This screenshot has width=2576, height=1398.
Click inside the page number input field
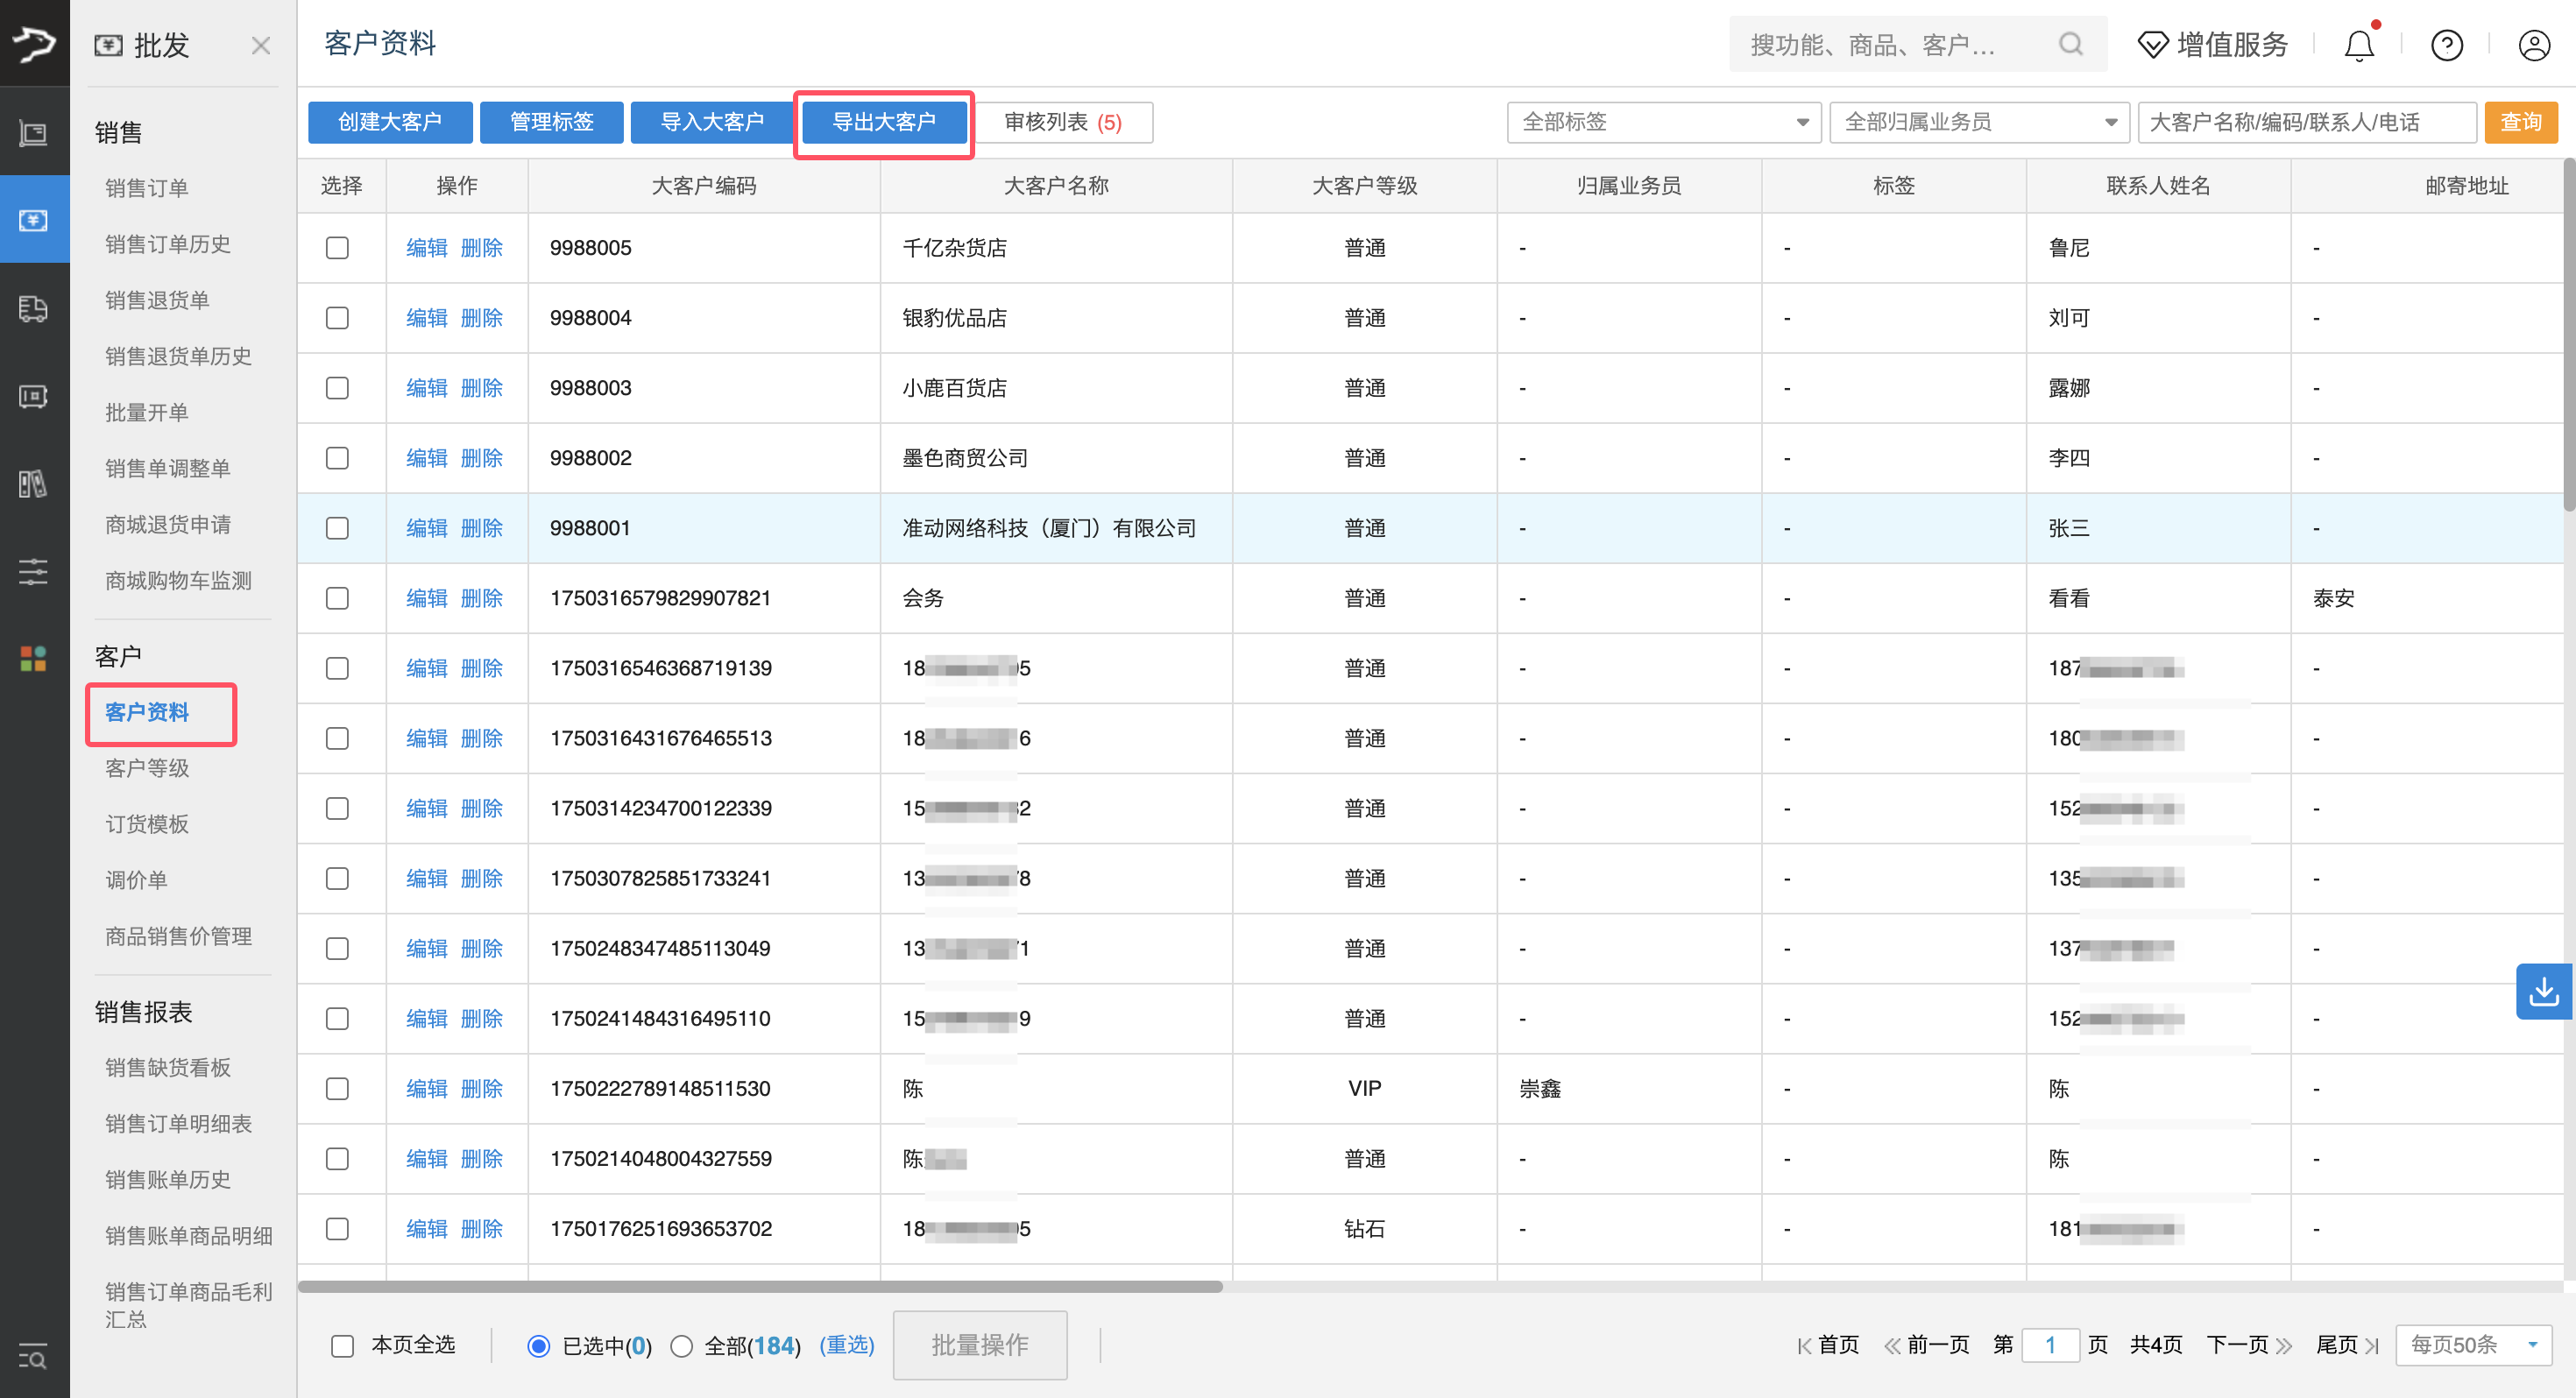click(x=2051, y=1345)
